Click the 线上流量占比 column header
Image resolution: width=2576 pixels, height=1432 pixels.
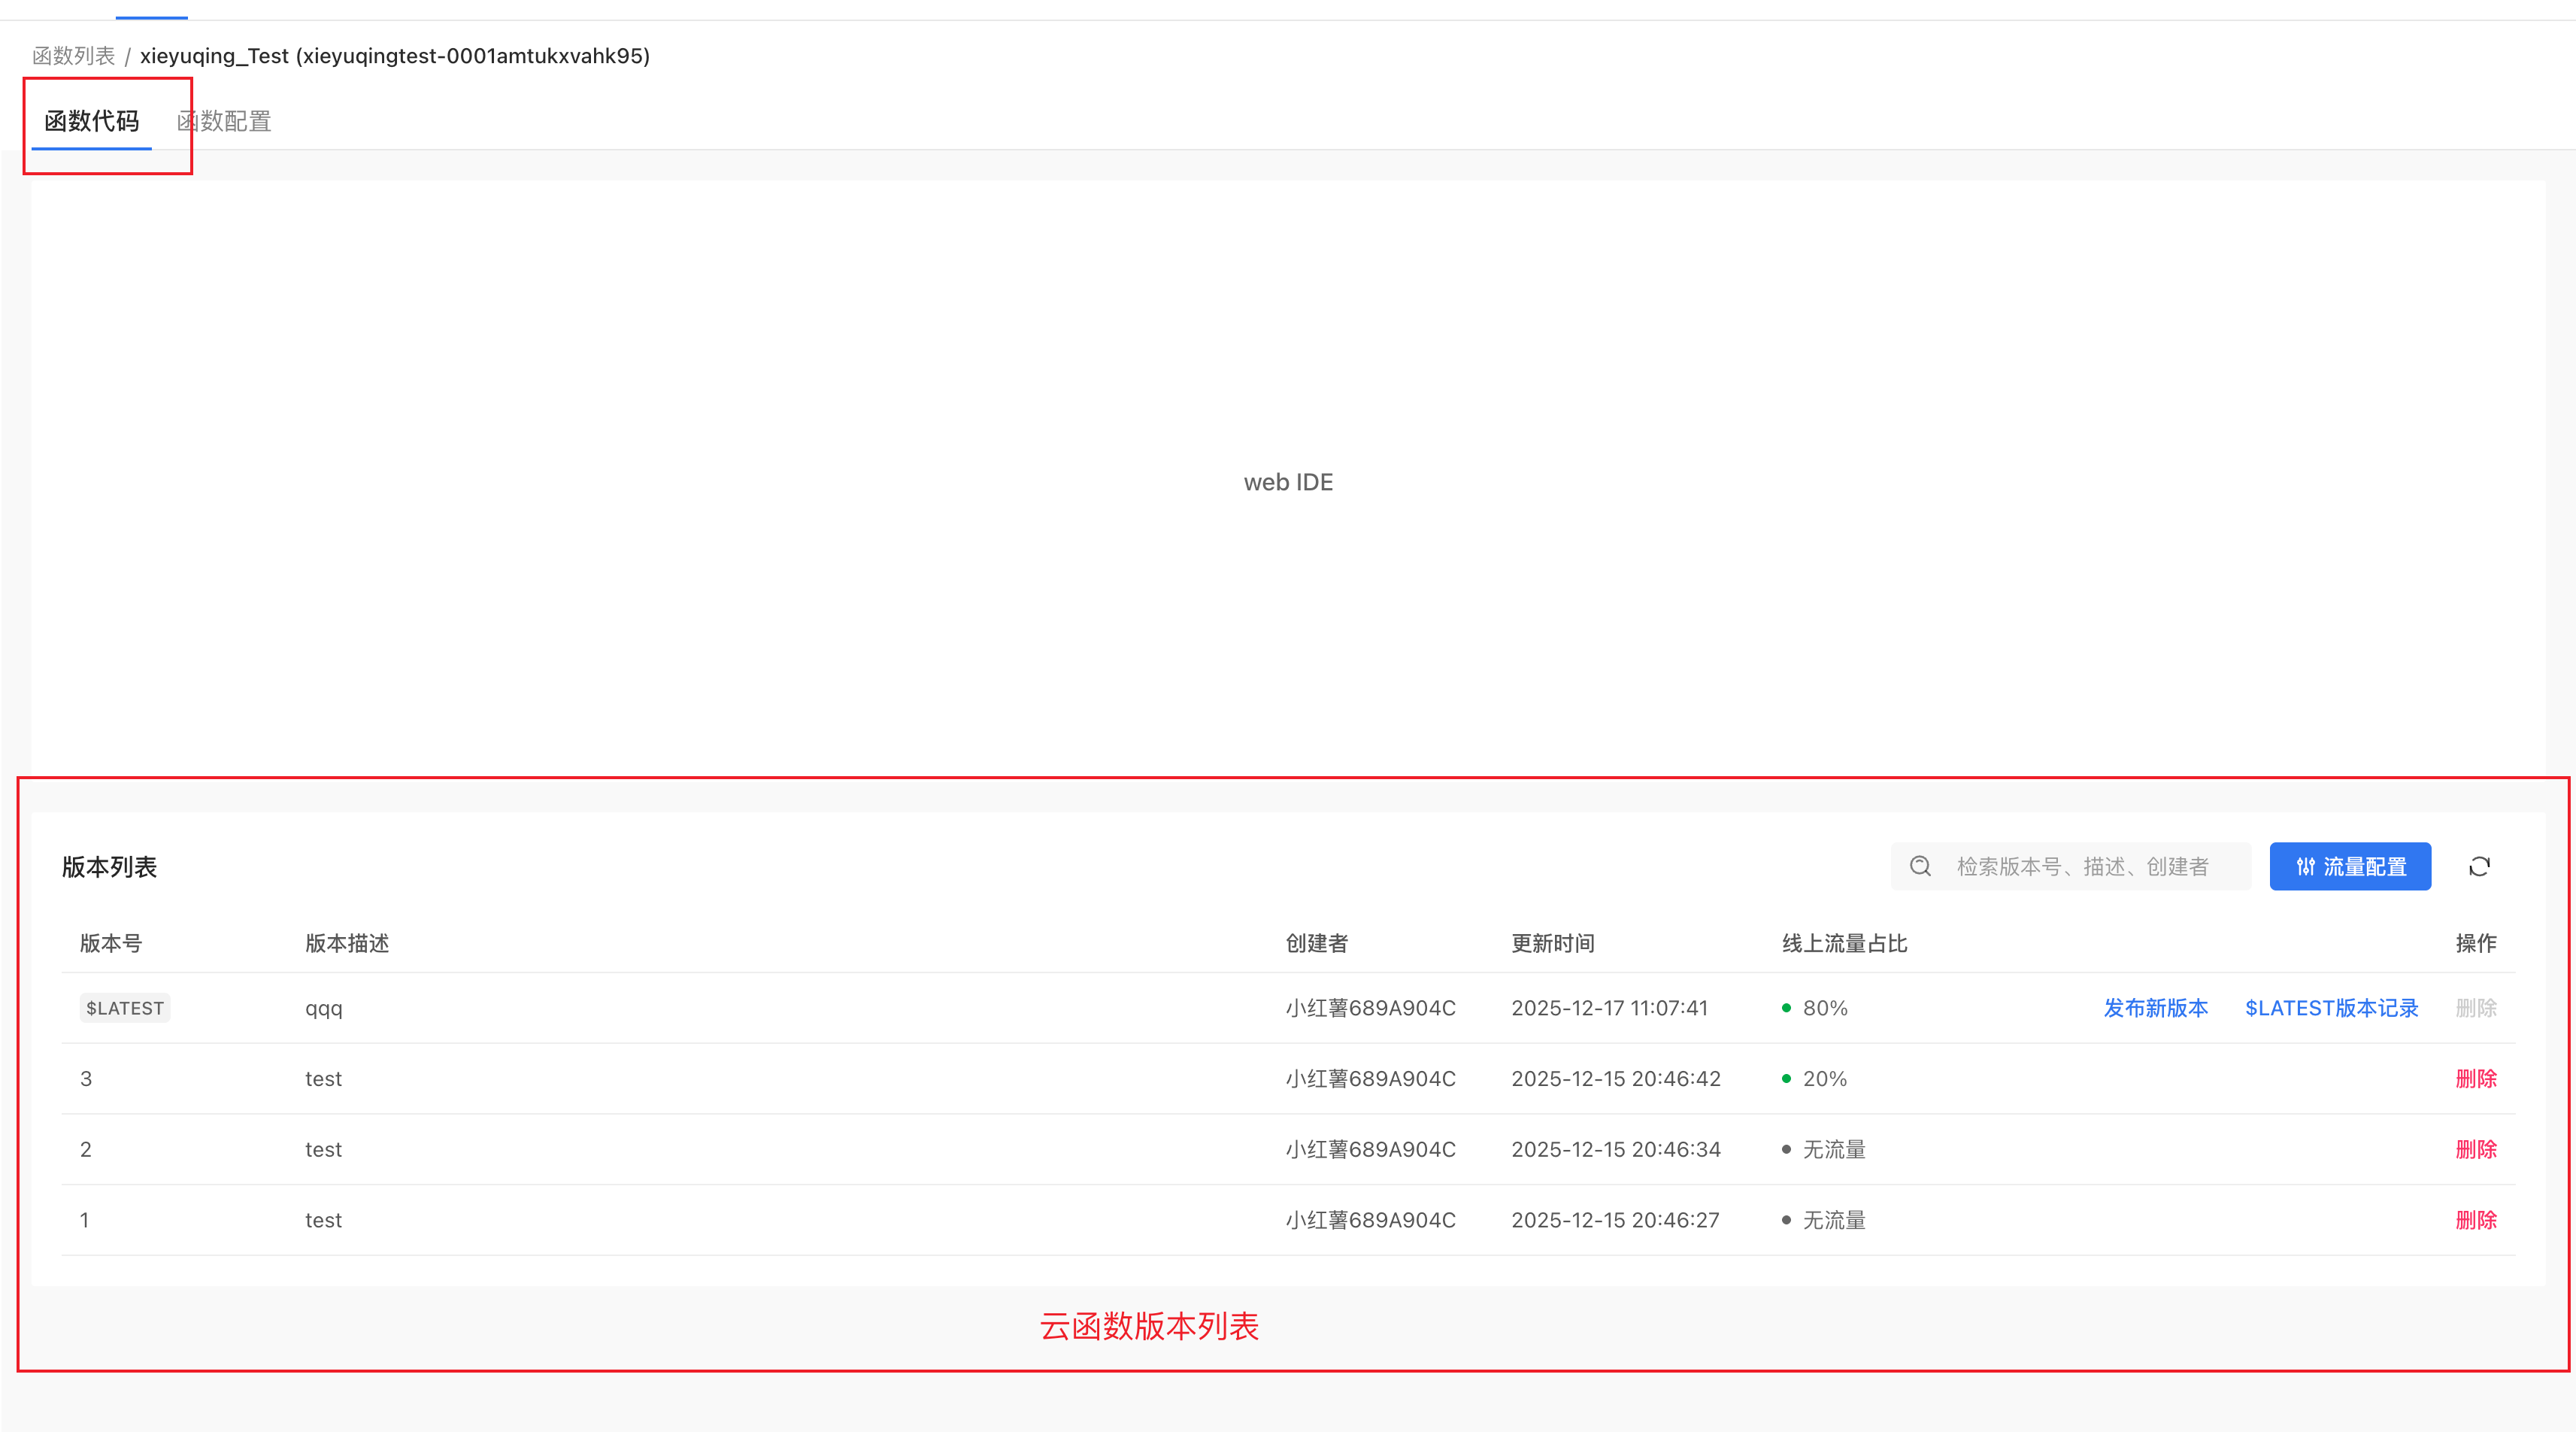coord(1844,943)
